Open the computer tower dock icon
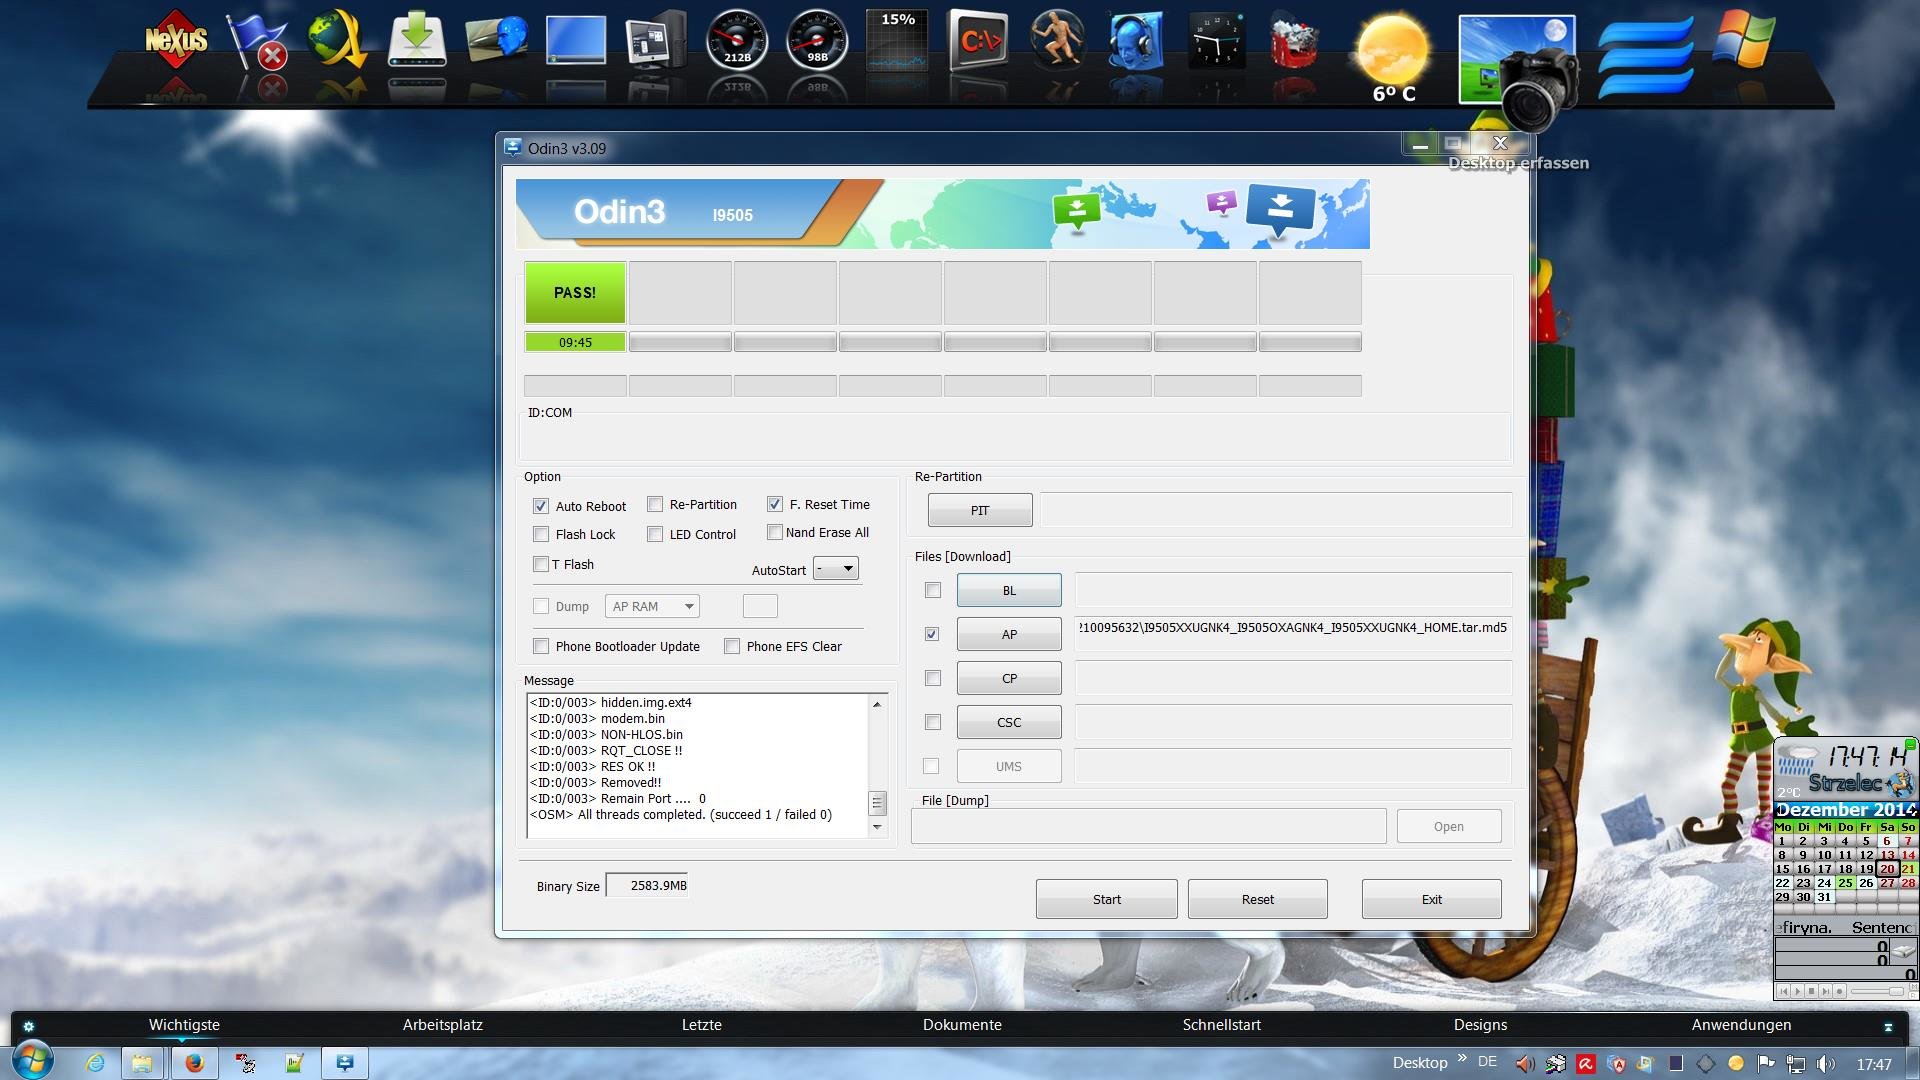Screen dimensions: 1920x1080 point(657,40)
